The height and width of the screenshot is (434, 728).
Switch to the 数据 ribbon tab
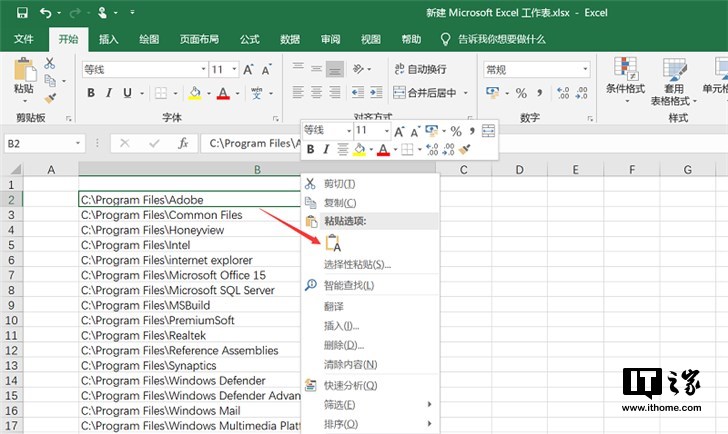[x=290, y=39]
